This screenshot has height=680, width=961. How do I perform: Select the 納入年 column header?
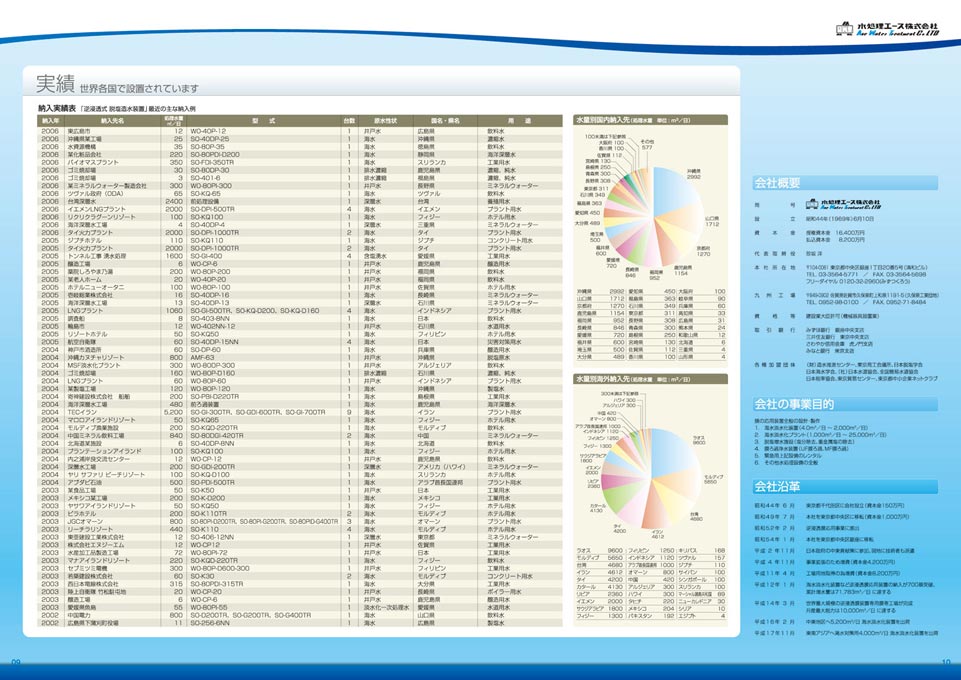click(x=50, y=121)
